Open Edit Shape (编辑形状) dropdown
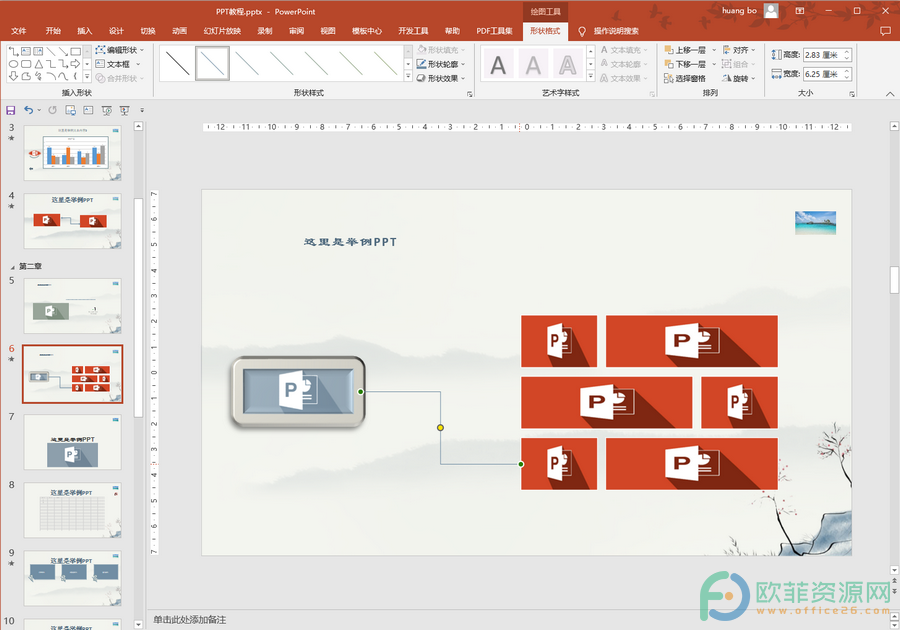This screenshot has height=630, width=900. (120, 50)
